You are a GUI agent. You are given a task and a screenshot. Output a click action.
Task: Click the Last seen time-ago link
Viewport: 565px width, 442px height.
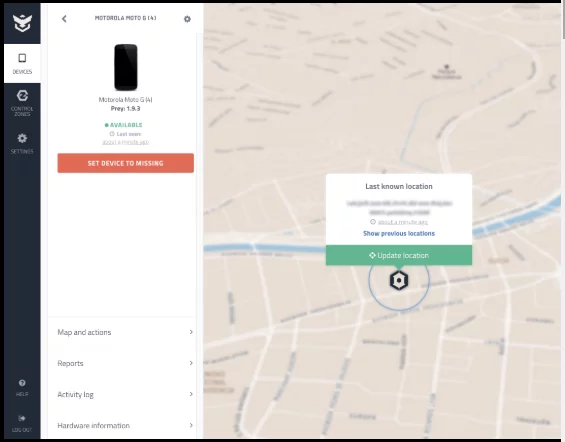point(125,142)
